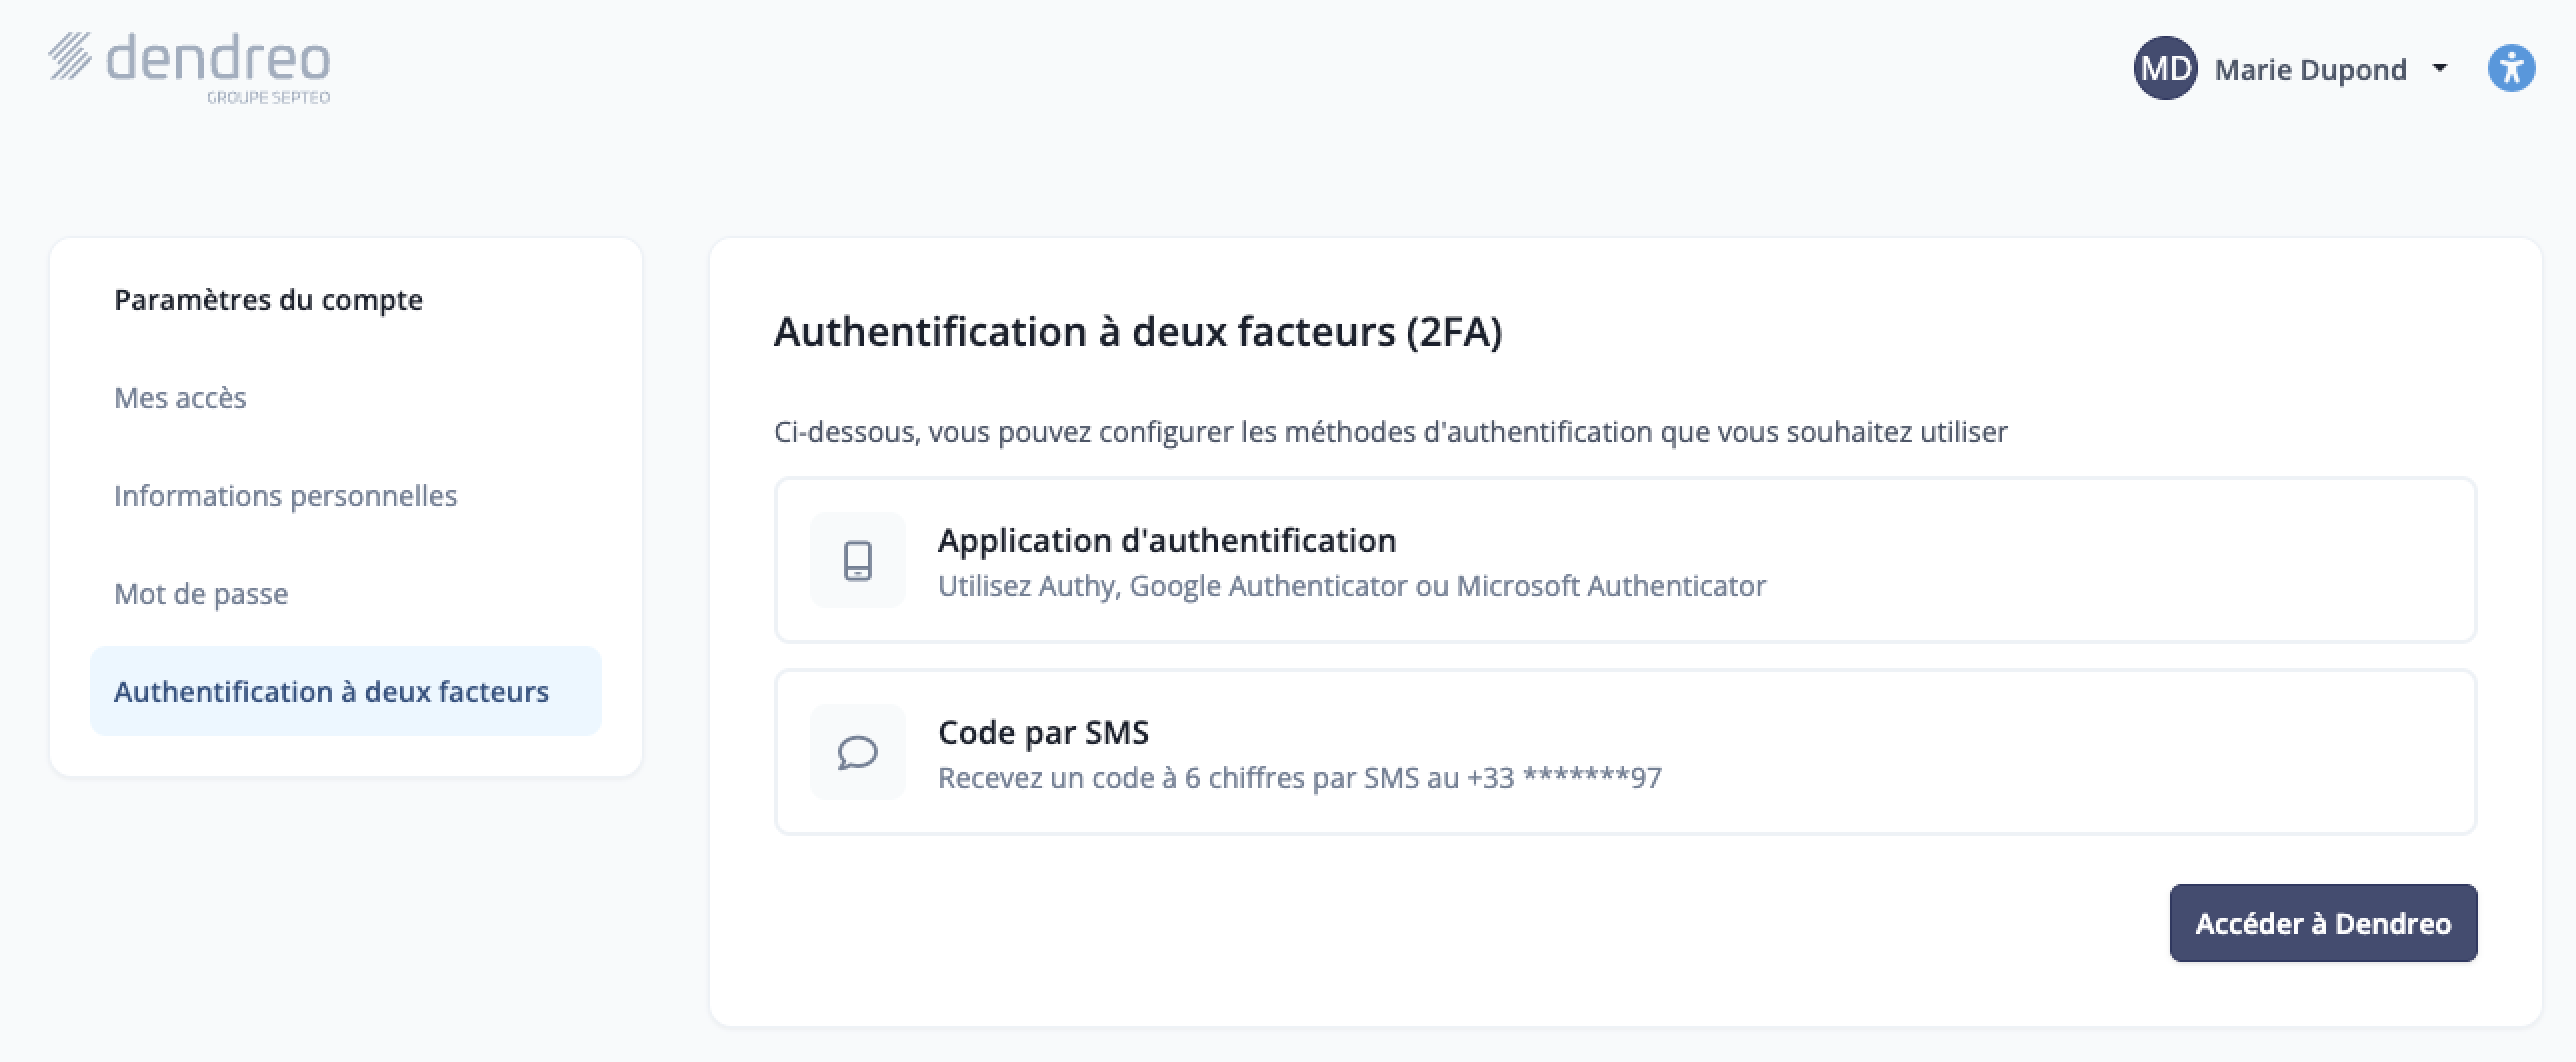Click the dendreo wordmark text
The image size is (2576, 1062).
point(218,58)
